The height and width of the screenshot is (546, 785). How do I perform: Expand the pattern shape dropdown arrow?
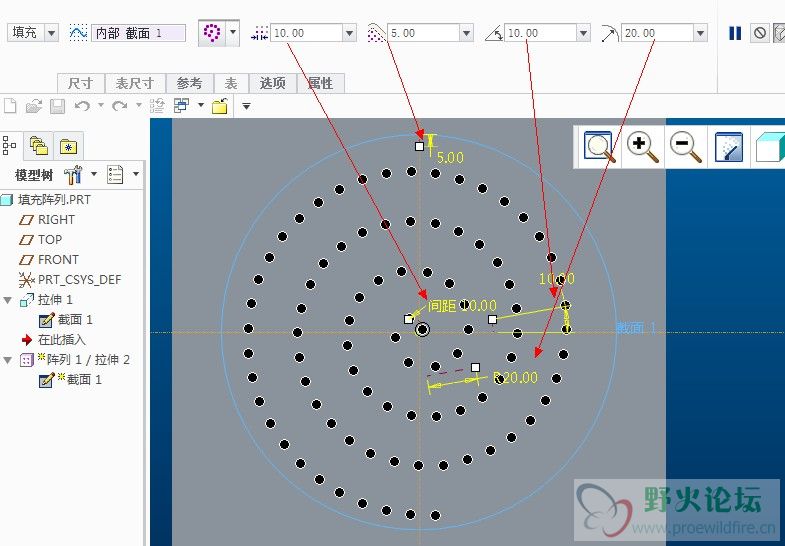[233, 33]
